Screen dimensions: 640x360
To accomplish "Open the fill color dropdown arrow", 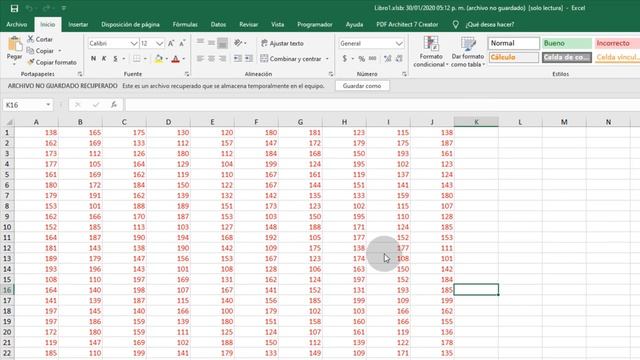I will (x=167, y=59).
